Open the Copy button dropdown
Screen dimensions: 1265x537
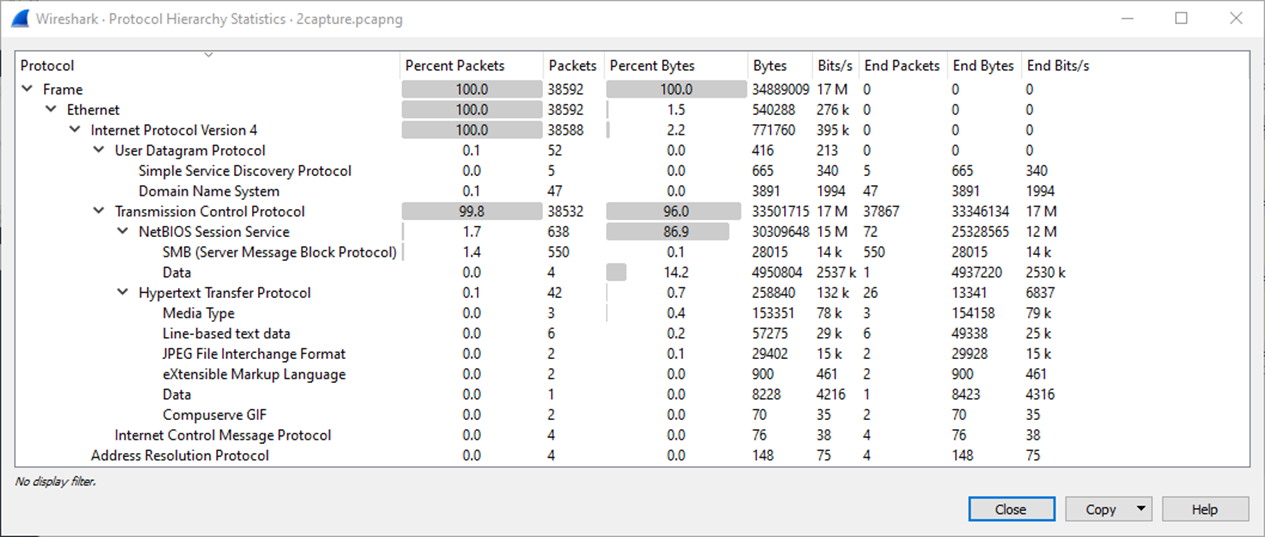1141,509
